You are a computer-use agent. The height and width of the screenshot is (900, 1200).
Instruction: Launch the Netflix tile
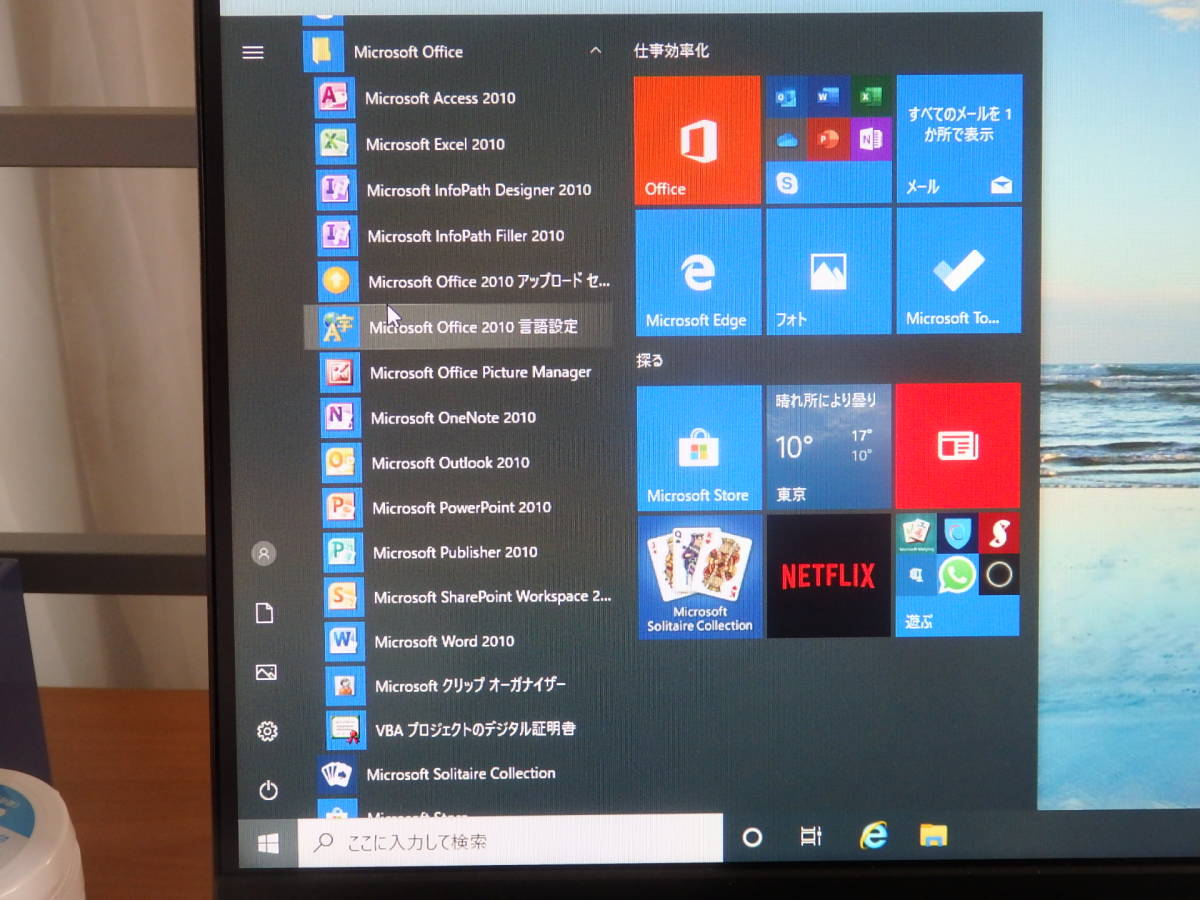(828, 576)
